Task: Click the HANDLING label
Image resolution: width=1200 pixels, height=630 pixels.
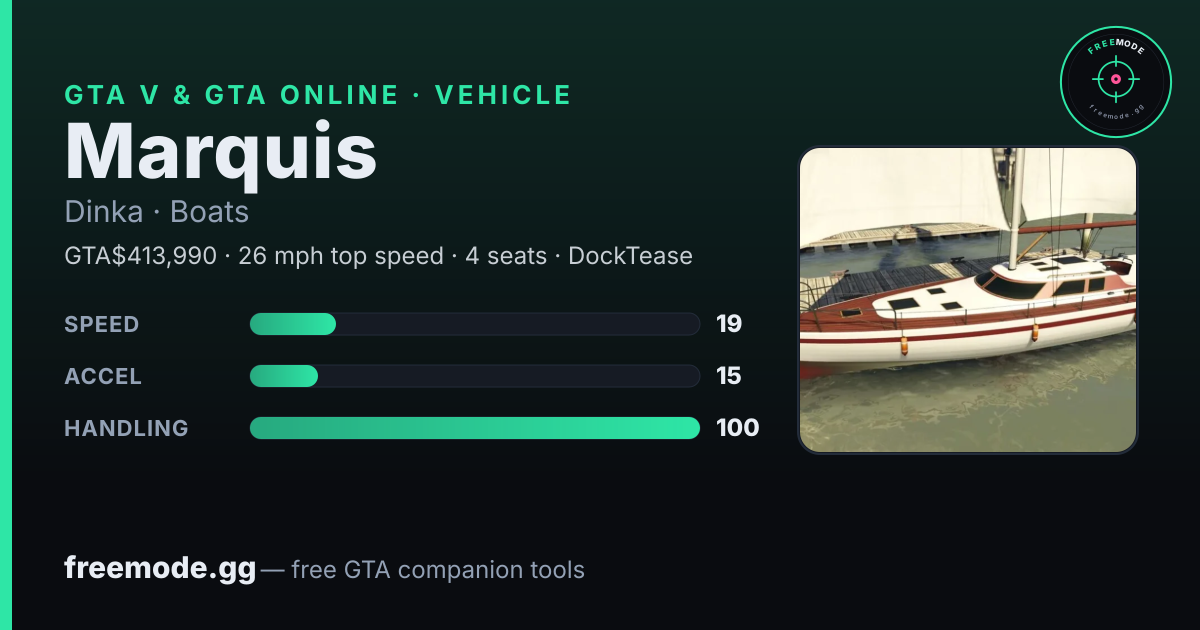Action: coord(126,428)
